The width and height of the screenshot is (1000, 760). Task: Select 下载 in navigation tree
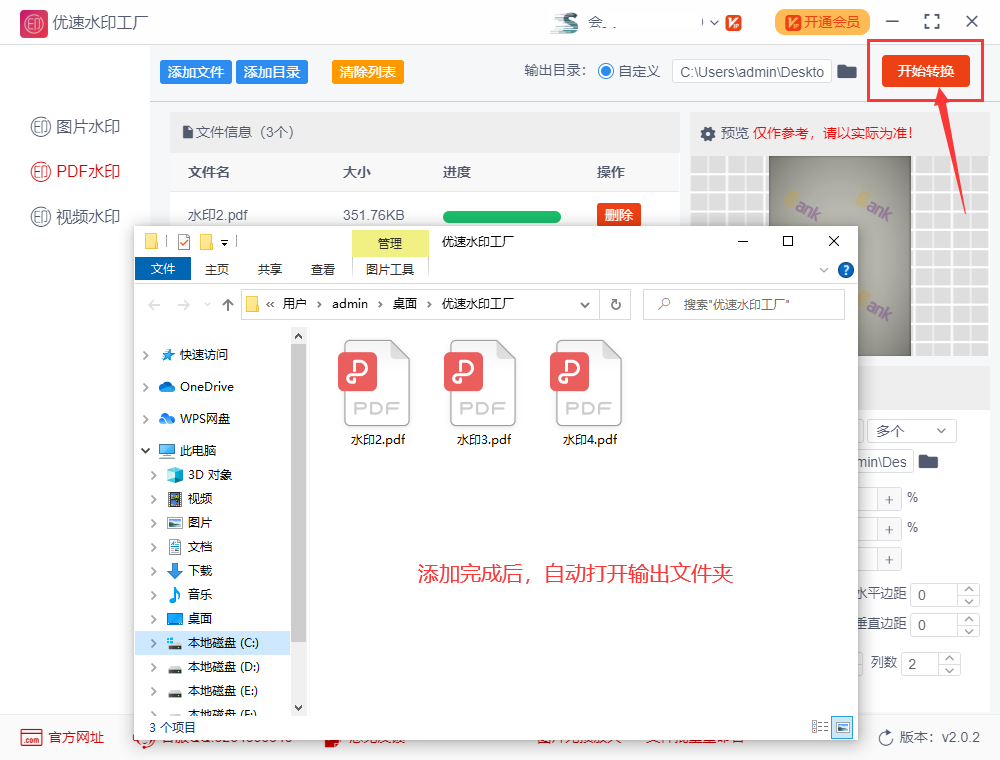200,571
